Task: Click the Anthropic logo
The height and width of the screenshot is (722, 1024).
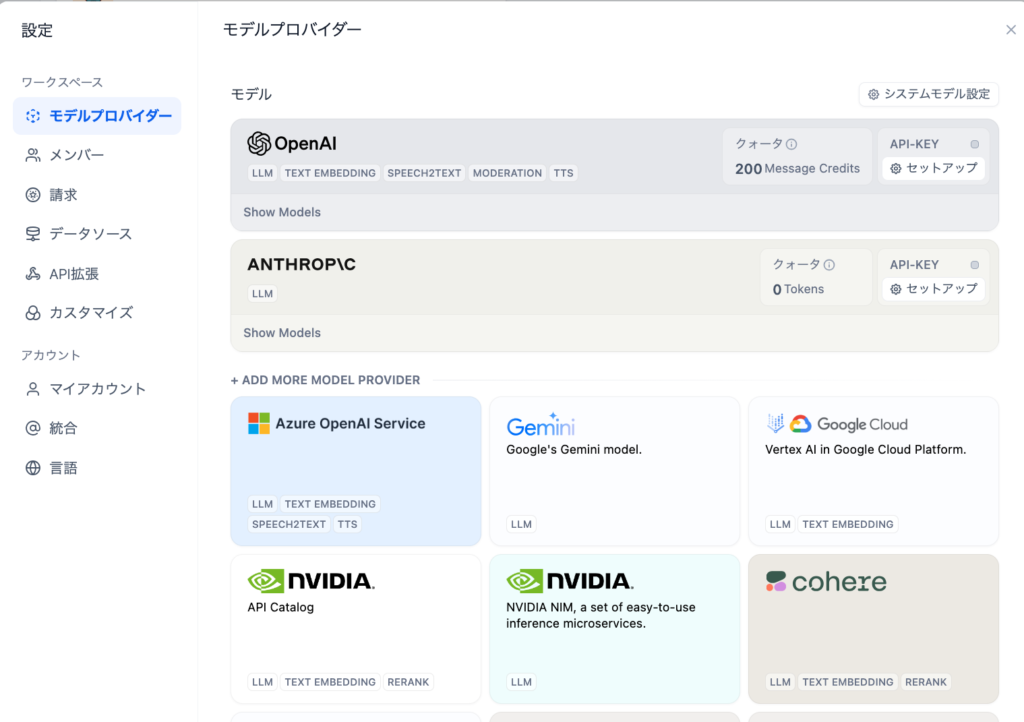Action: click(301, 264)
